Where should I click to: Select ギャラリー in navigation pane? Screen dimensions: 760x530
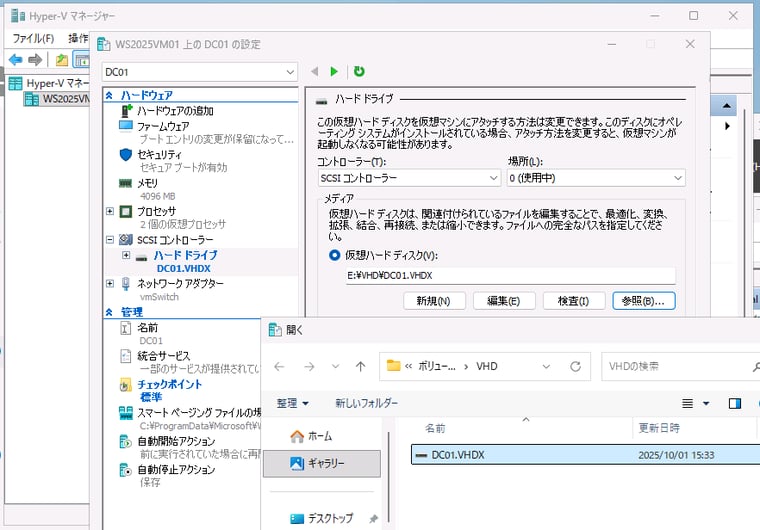click(x=322, y=464)
